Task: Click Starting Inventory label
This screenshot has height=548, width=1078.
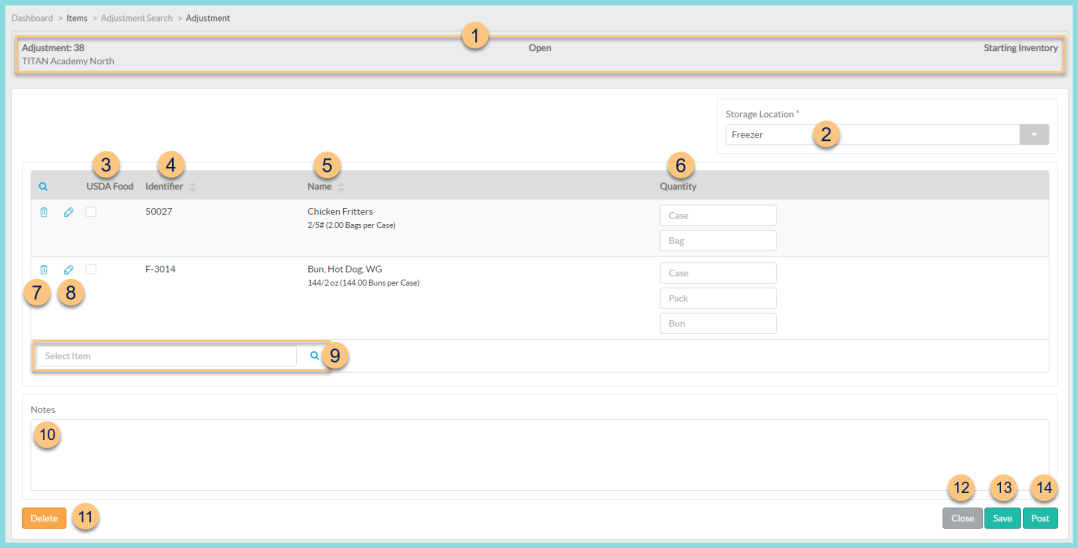Action: tap(1021, 48)
